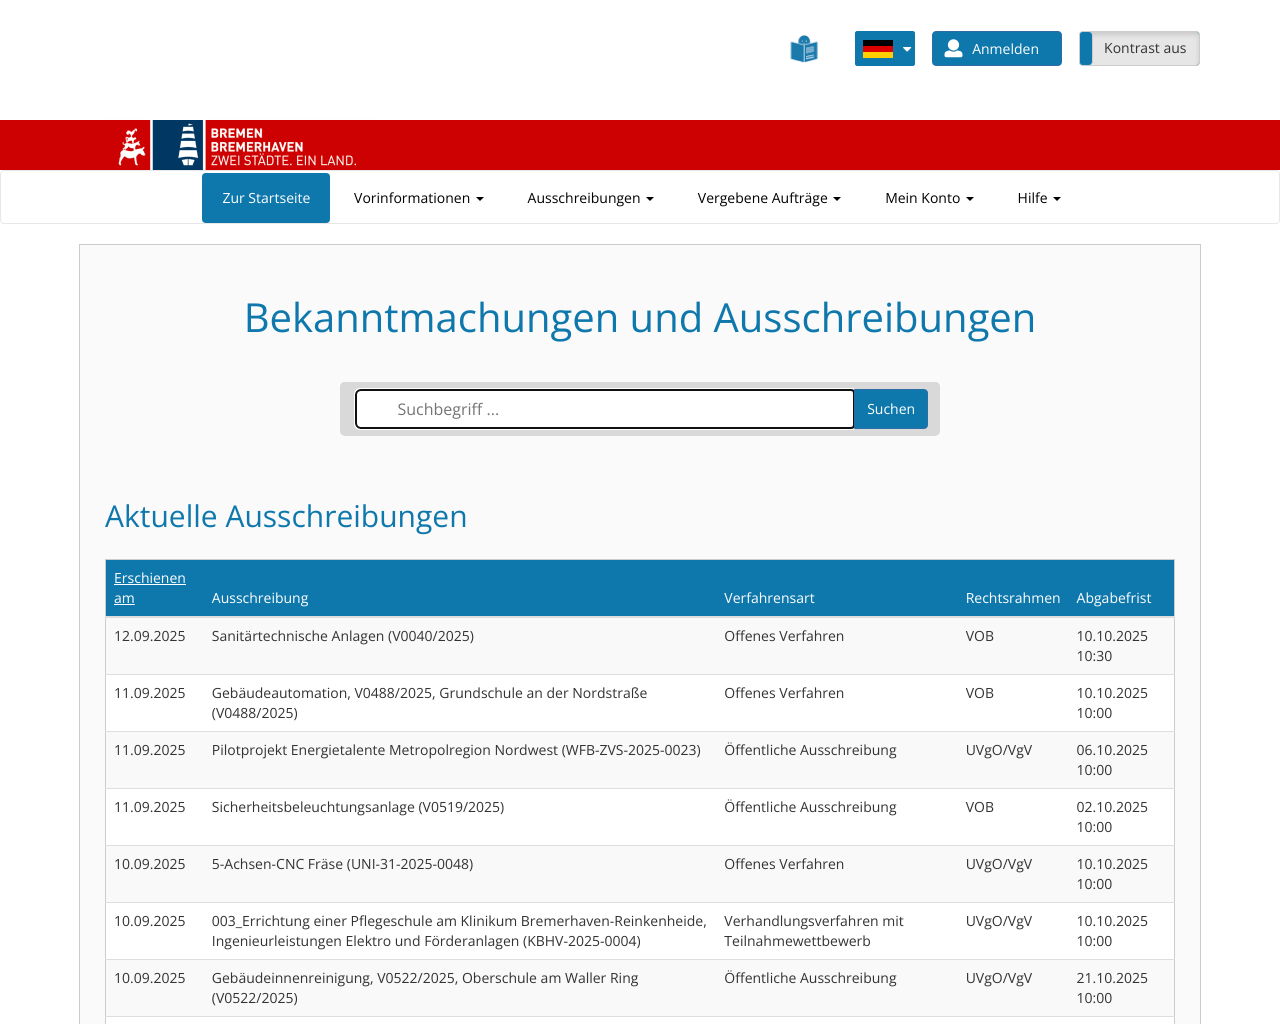Expand the Ausschreibungen menu

pyautogui.click(x=590, y=198)
